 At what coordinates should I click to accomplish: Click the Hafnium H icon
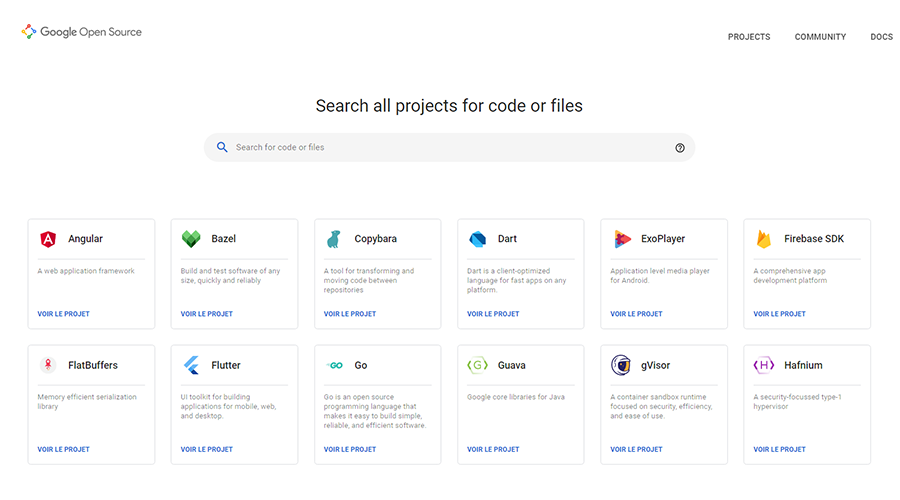(x=764, y=365)
